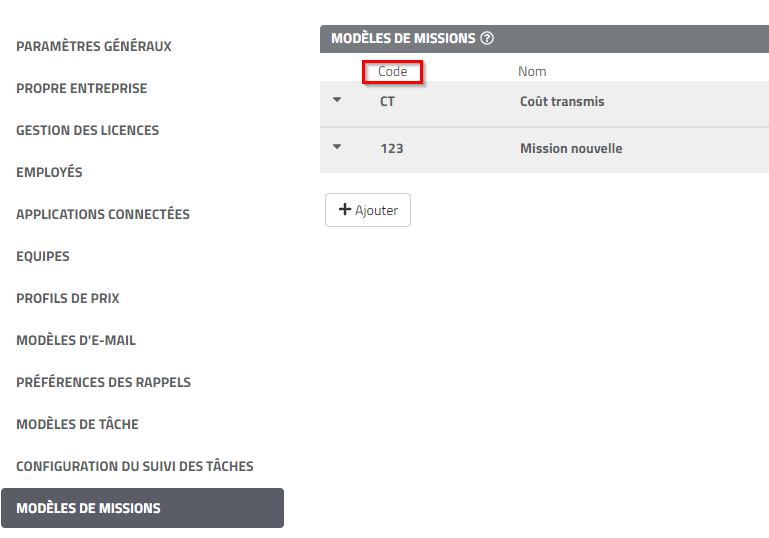Go to Propre entreprise section

(81, 88)
